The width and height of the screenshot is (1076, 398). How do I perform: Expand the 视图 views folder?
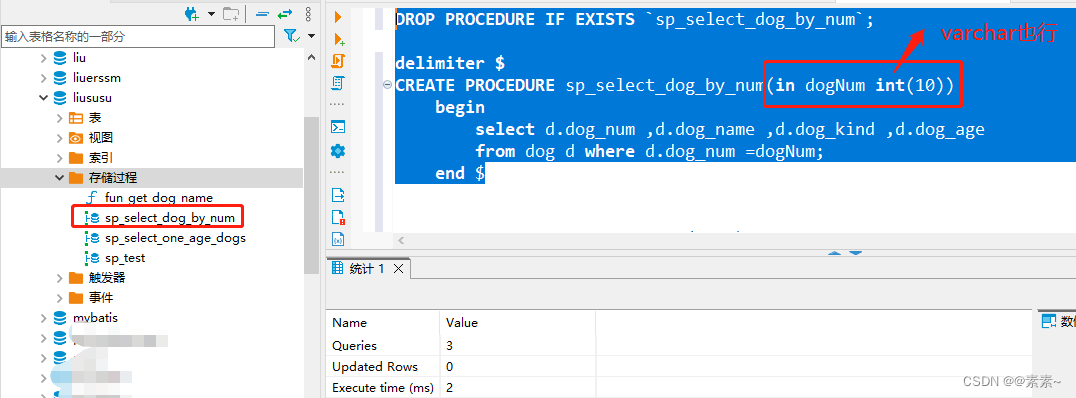(x=60, y=138)
